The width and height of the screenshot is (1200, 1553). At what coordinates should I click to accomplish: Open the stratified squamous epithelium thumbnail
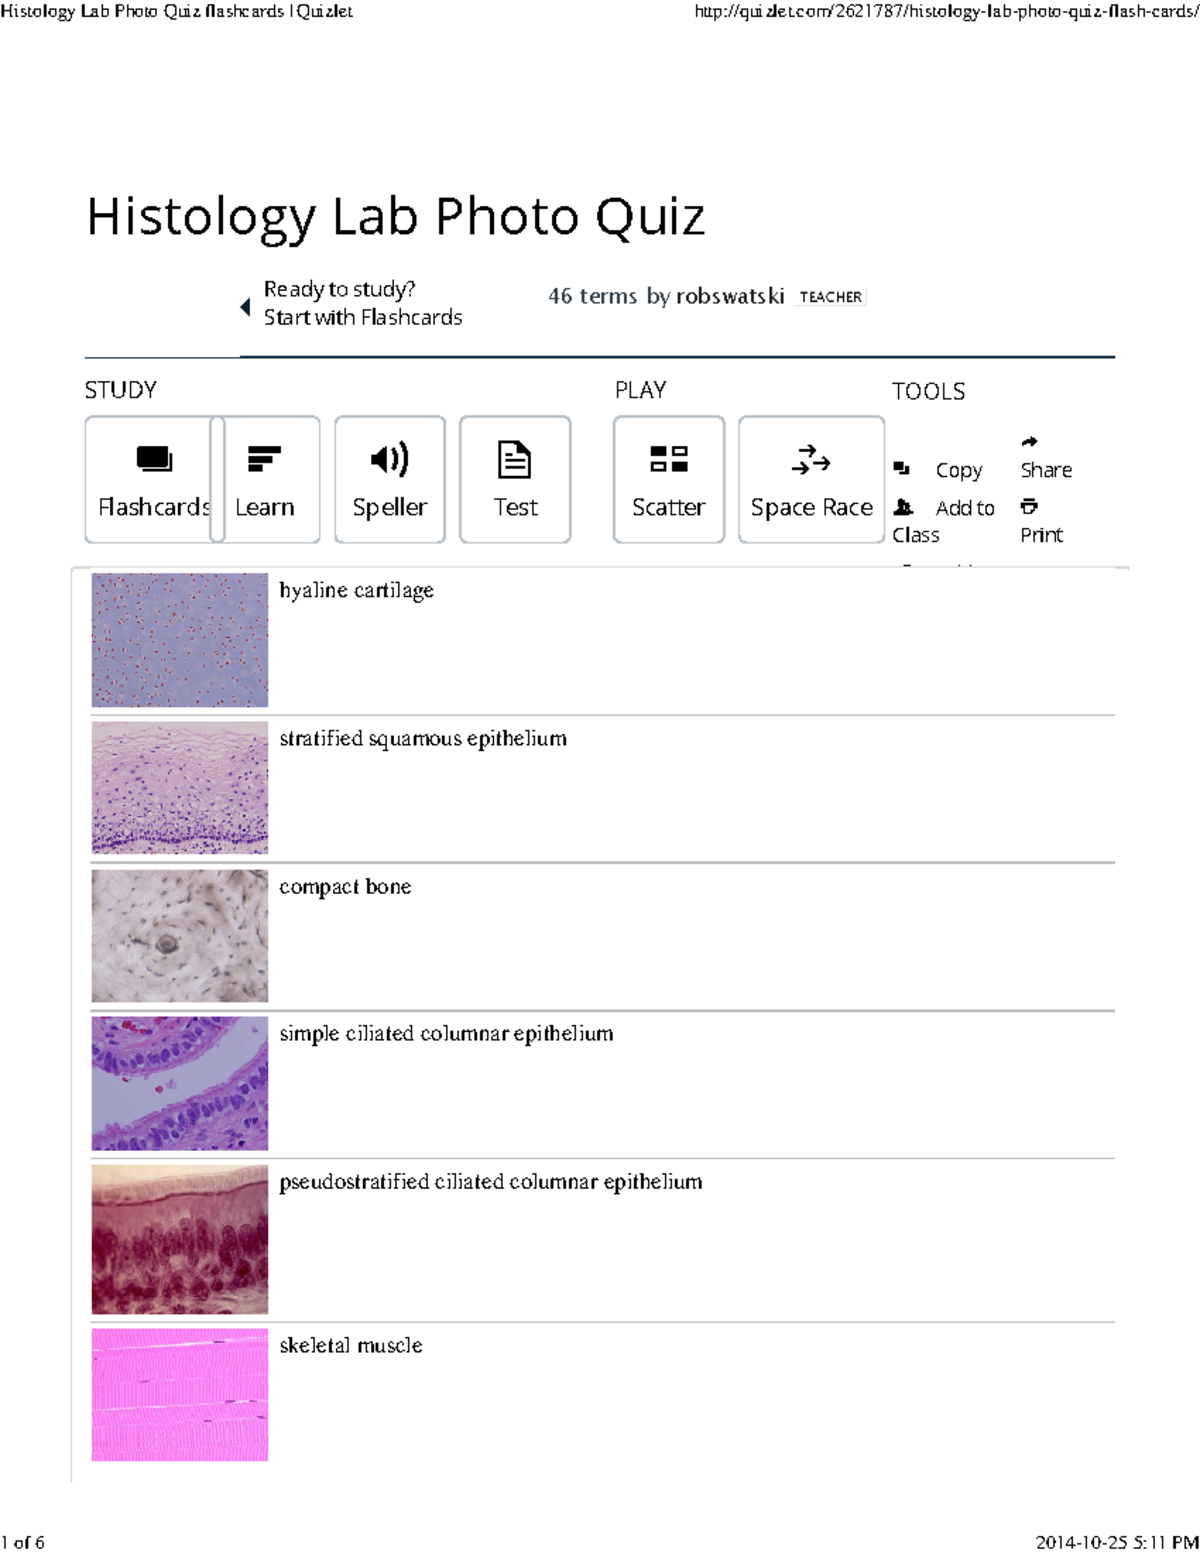point(179,786)
